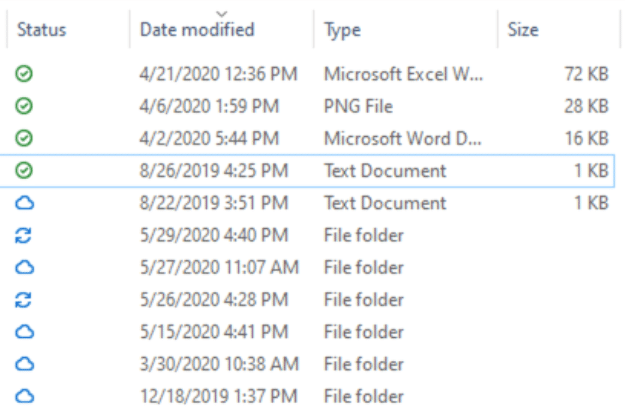Click the synced status icon on Word document row
625x420 pixels.
24,138
